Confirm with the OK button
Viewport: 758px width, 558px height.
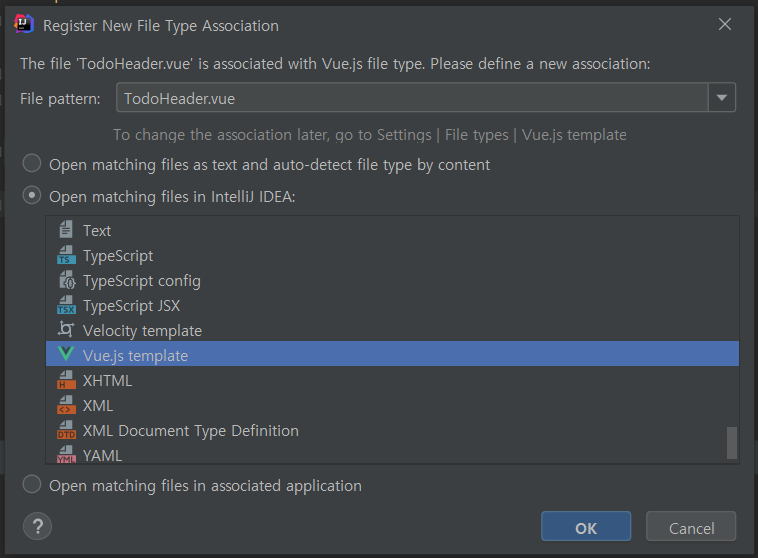[x=586, y=527]
